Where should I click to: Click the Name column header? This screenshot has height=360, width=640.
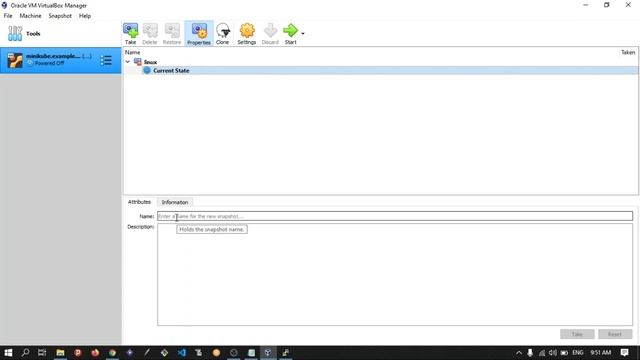132,52
